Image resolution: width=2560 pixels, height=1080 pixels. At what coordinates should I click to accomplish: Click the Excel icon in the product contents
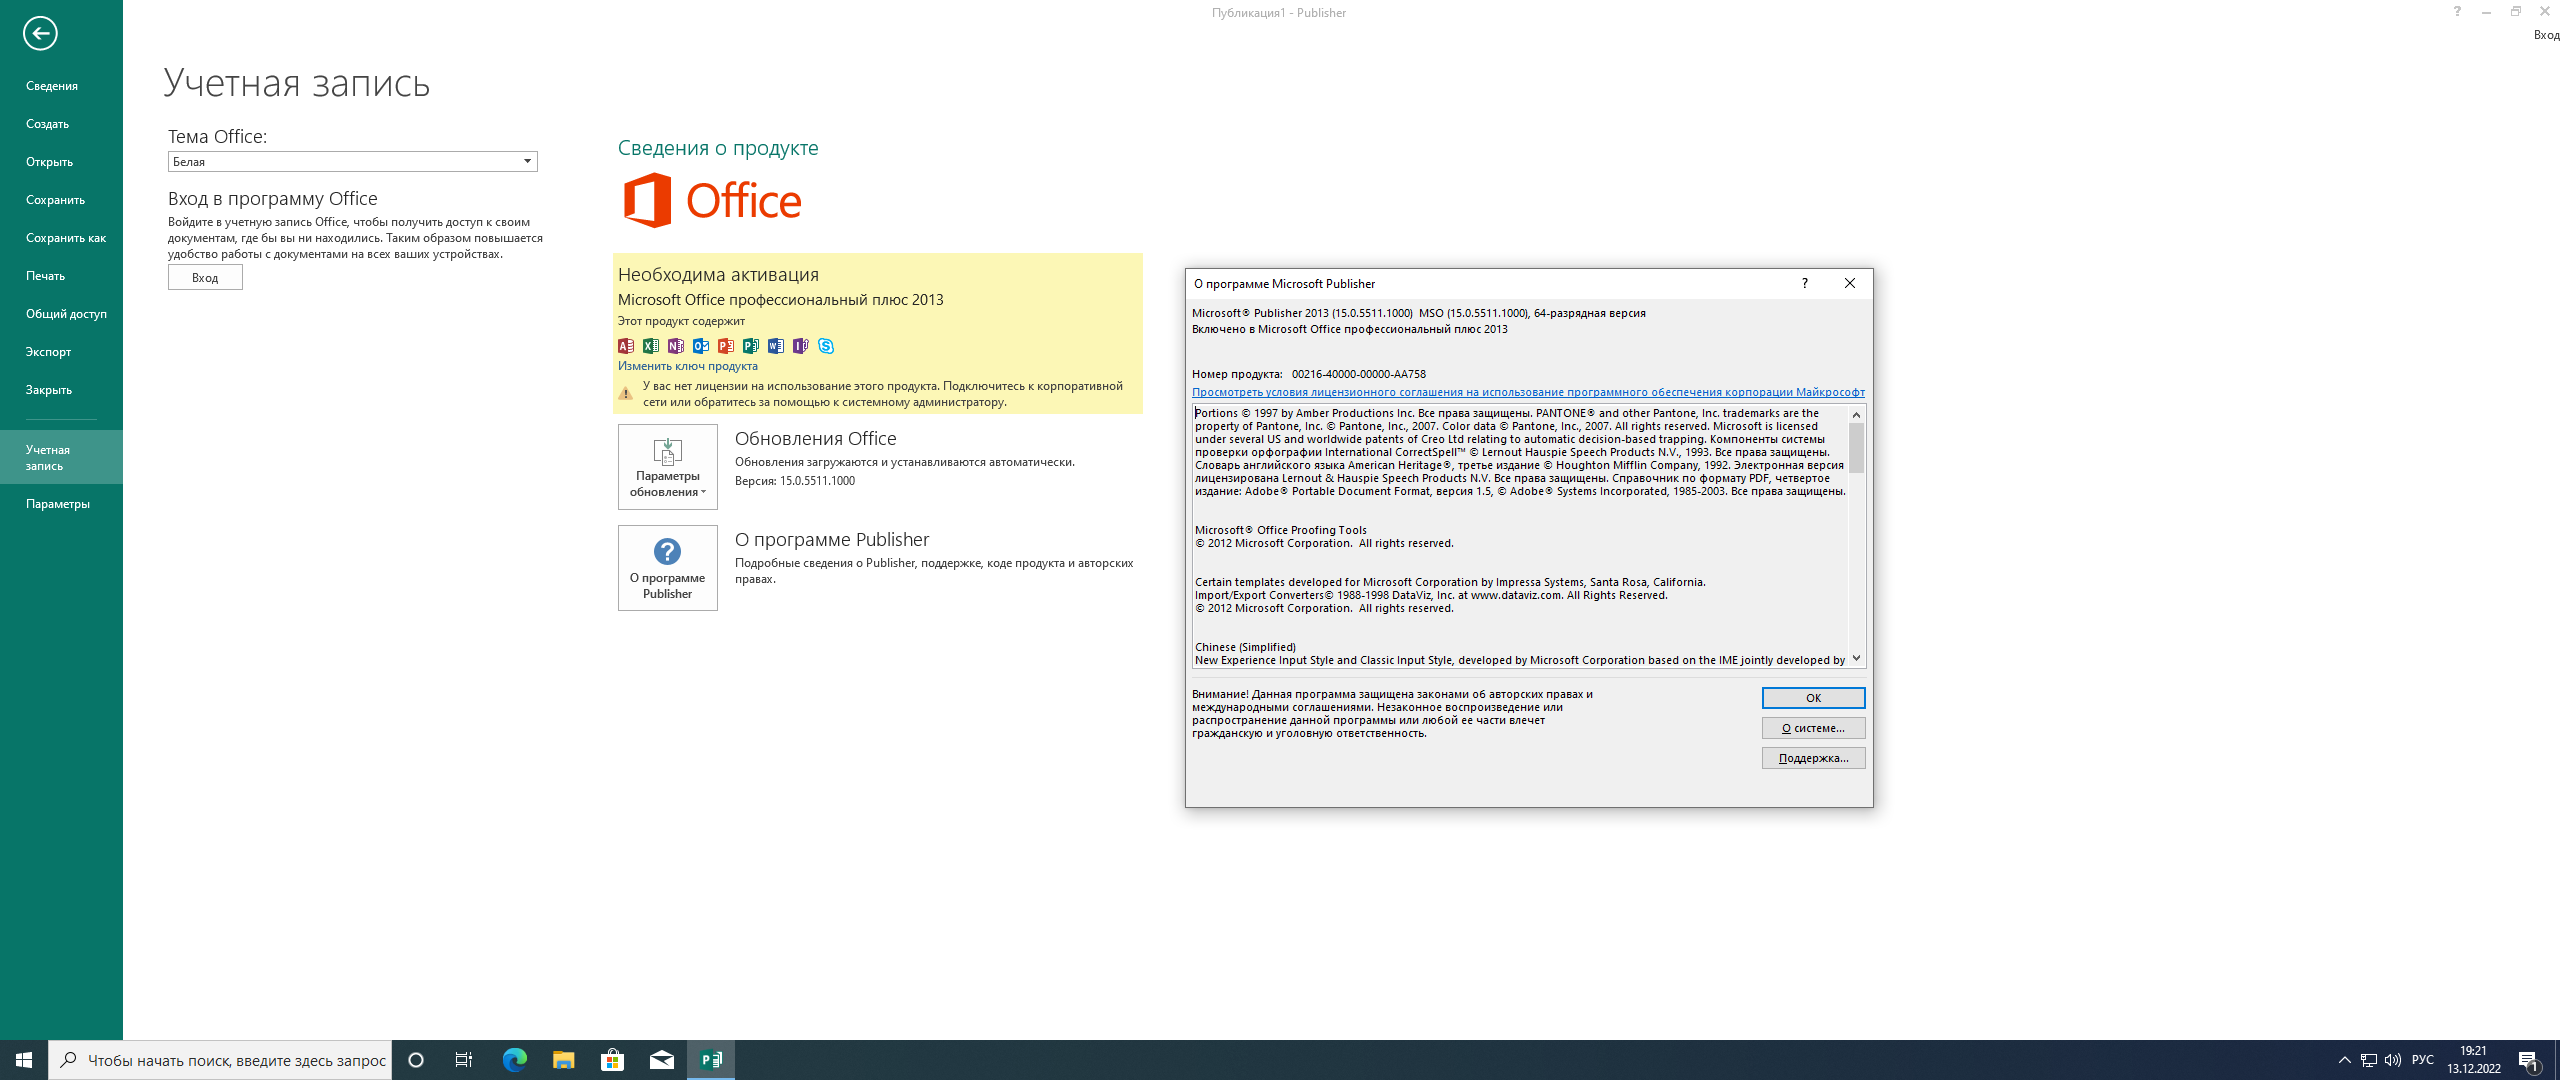(651, 346)
